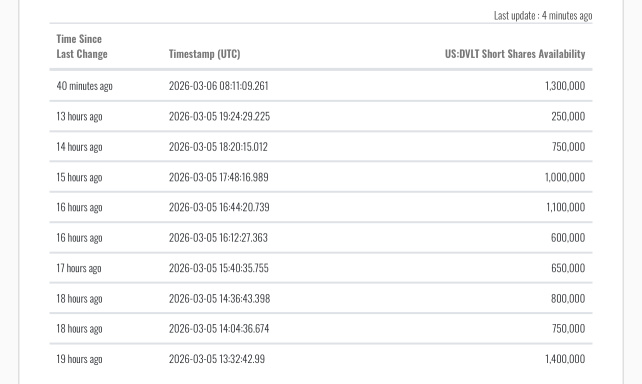The width and height of the screenshot is (642, 384).
Task: Click timestamp 2026-03-06 08:11:09.261
Action: (219, 86)
